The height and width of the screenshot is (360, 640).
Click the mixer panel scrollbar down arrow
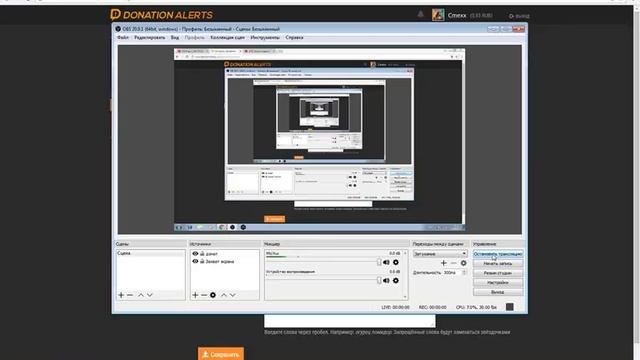coord(405,297)
